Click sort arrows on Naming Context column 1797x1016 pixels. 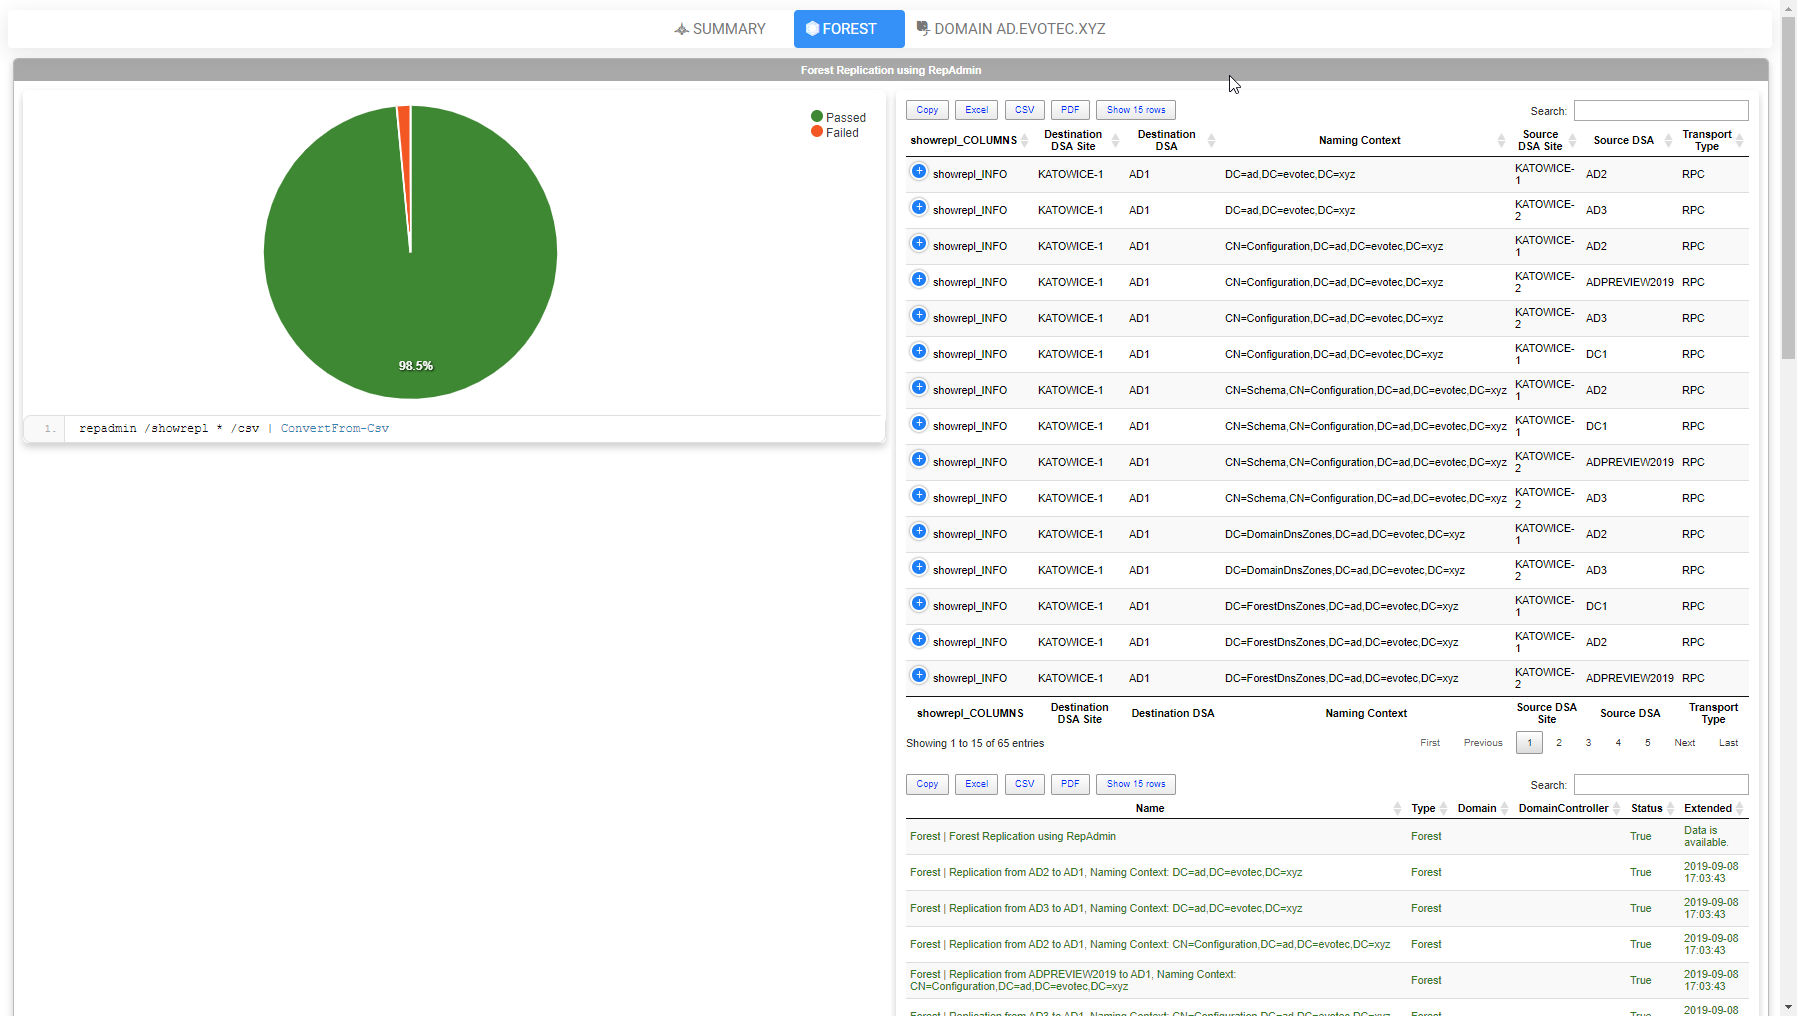click(x=1501, y=141)
